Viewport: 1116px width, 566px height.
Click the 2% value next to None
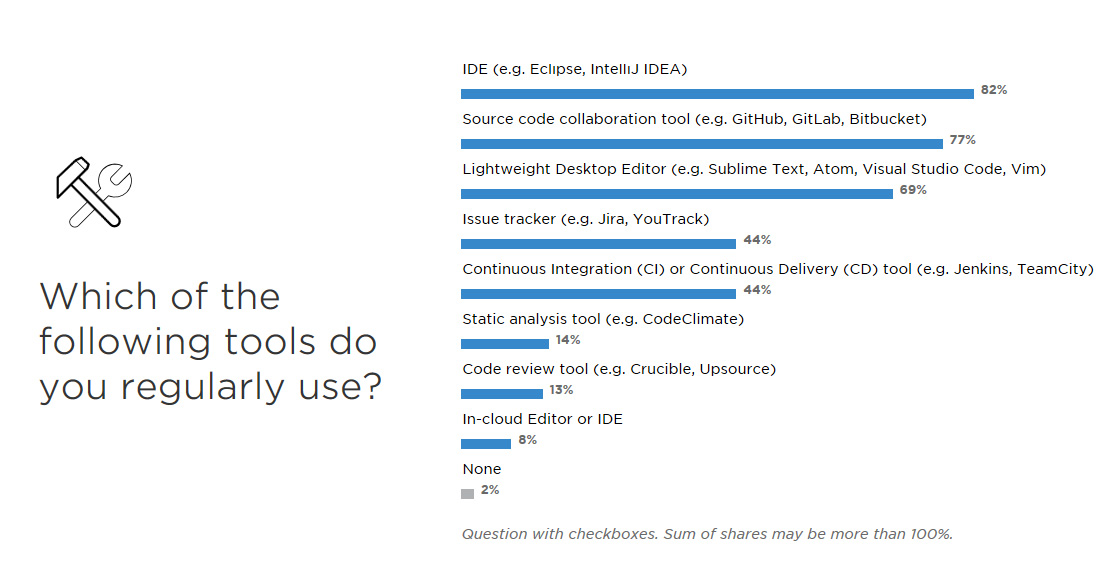pos(490,490)
